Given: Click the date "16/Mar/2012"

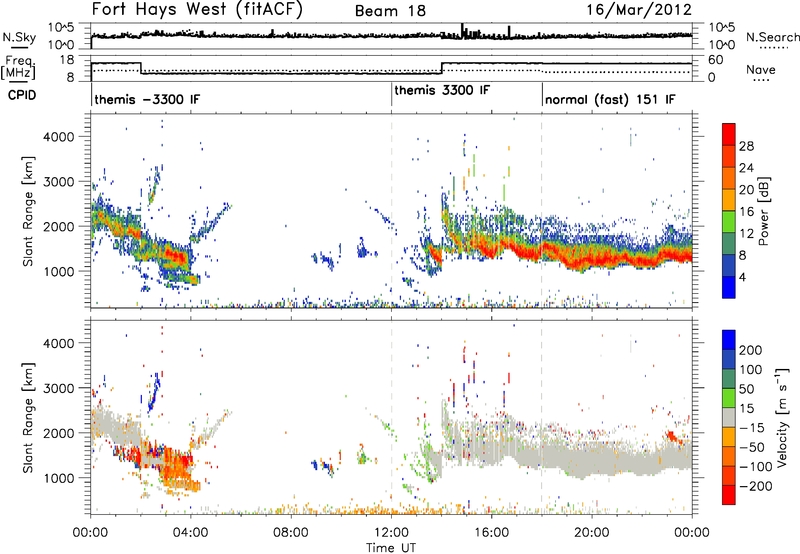Looking at the screenshot, I should (639, 10).
